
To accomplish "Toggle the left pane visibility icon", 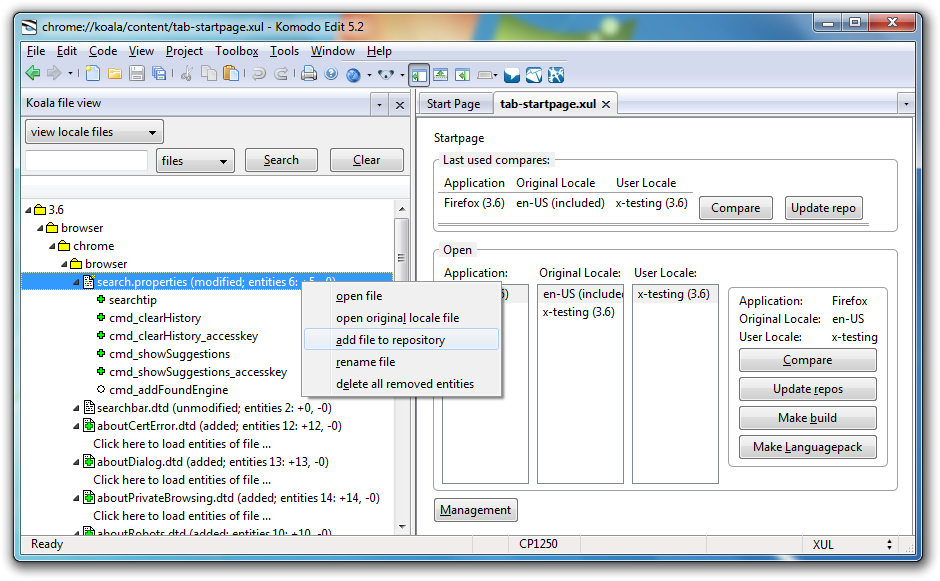I will pyautogui.click(x=419, y=75).
